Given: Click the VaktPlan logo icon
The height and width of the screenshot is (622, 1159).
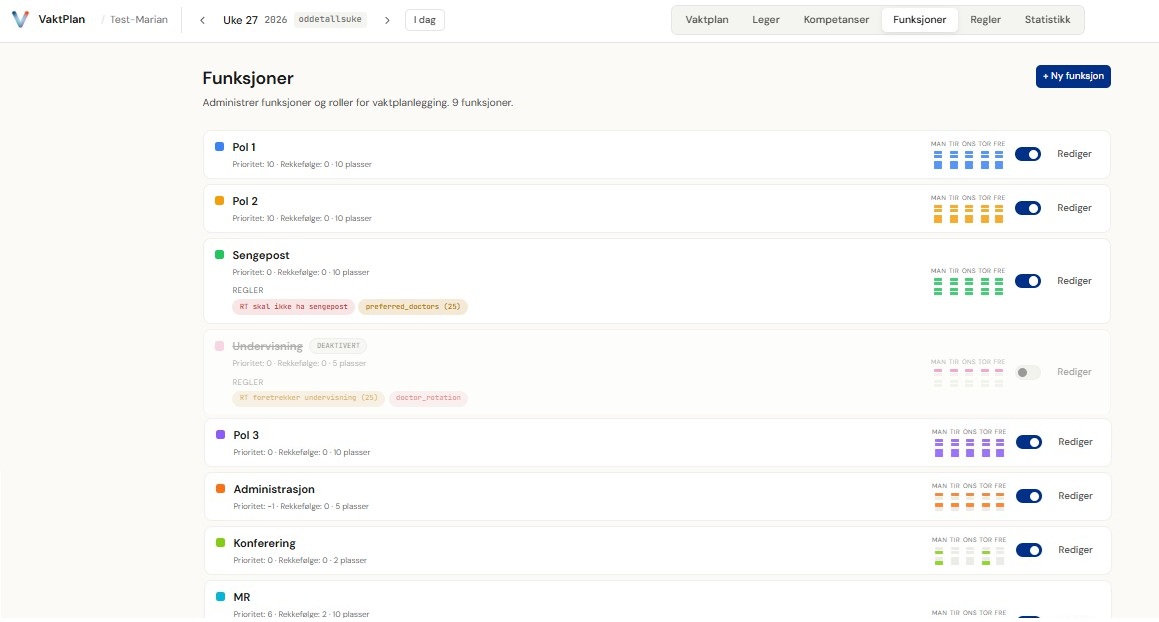Looking at the screenshot, I should 21,19.
